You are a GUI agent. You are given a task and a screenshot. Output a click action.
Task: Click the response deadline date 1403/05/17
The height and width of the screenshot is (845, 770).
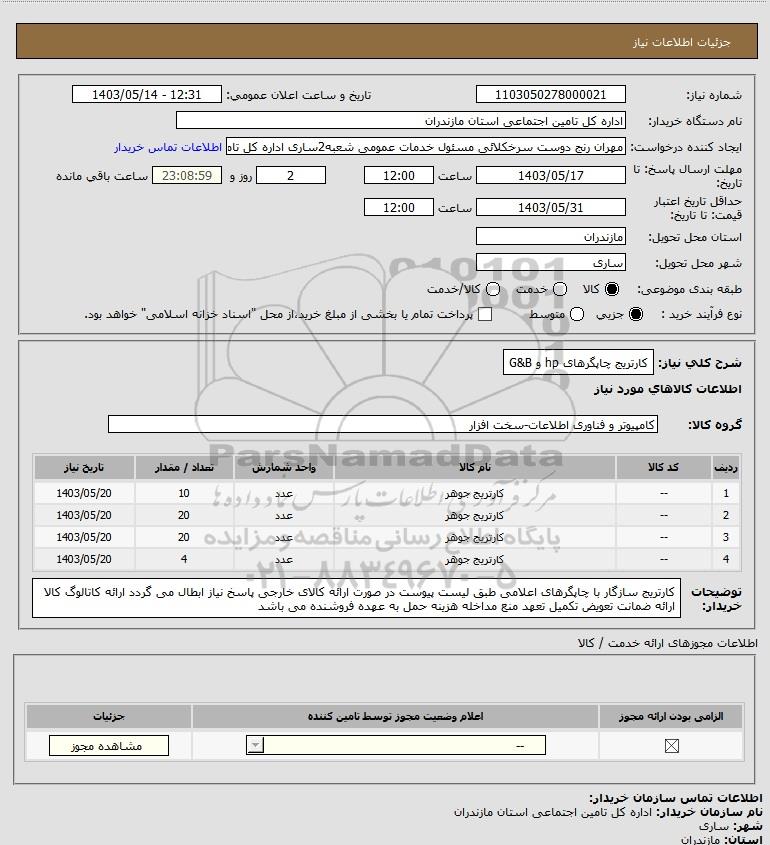pyautogui.click(x=551, y=176)
